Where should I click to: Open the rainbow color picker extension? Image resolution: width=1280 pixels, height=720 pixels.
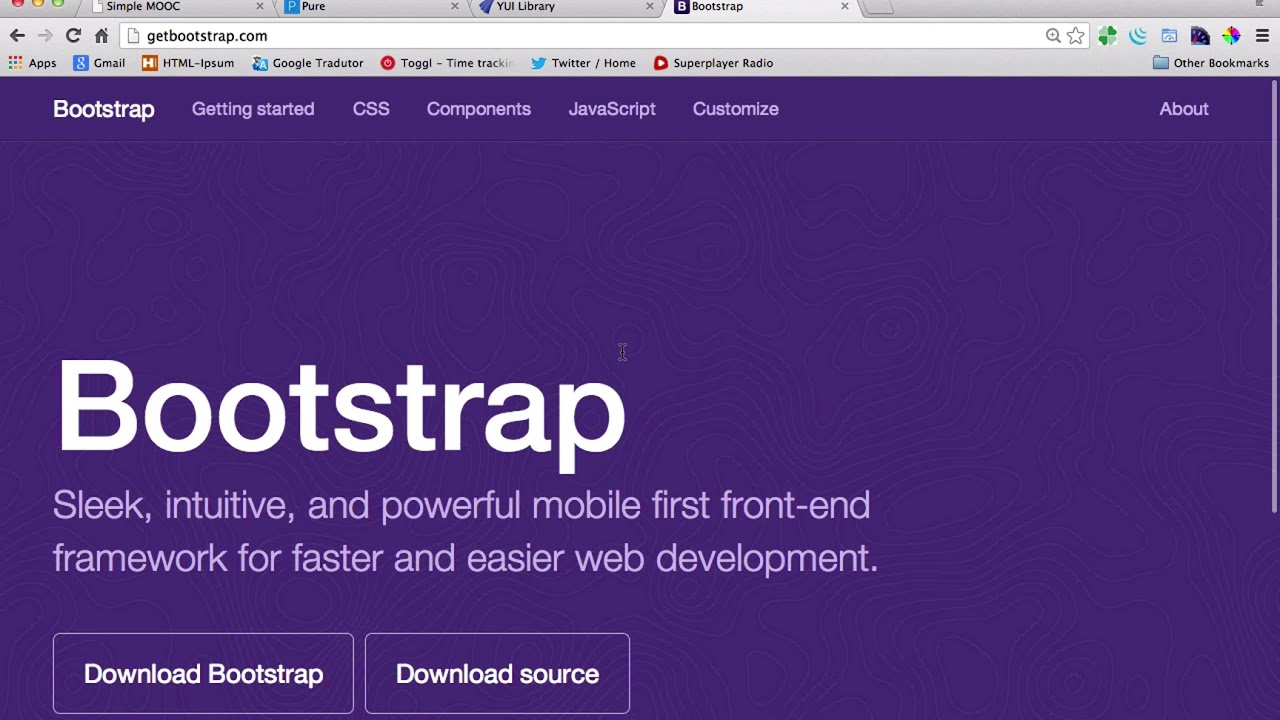click(1231, 36)
